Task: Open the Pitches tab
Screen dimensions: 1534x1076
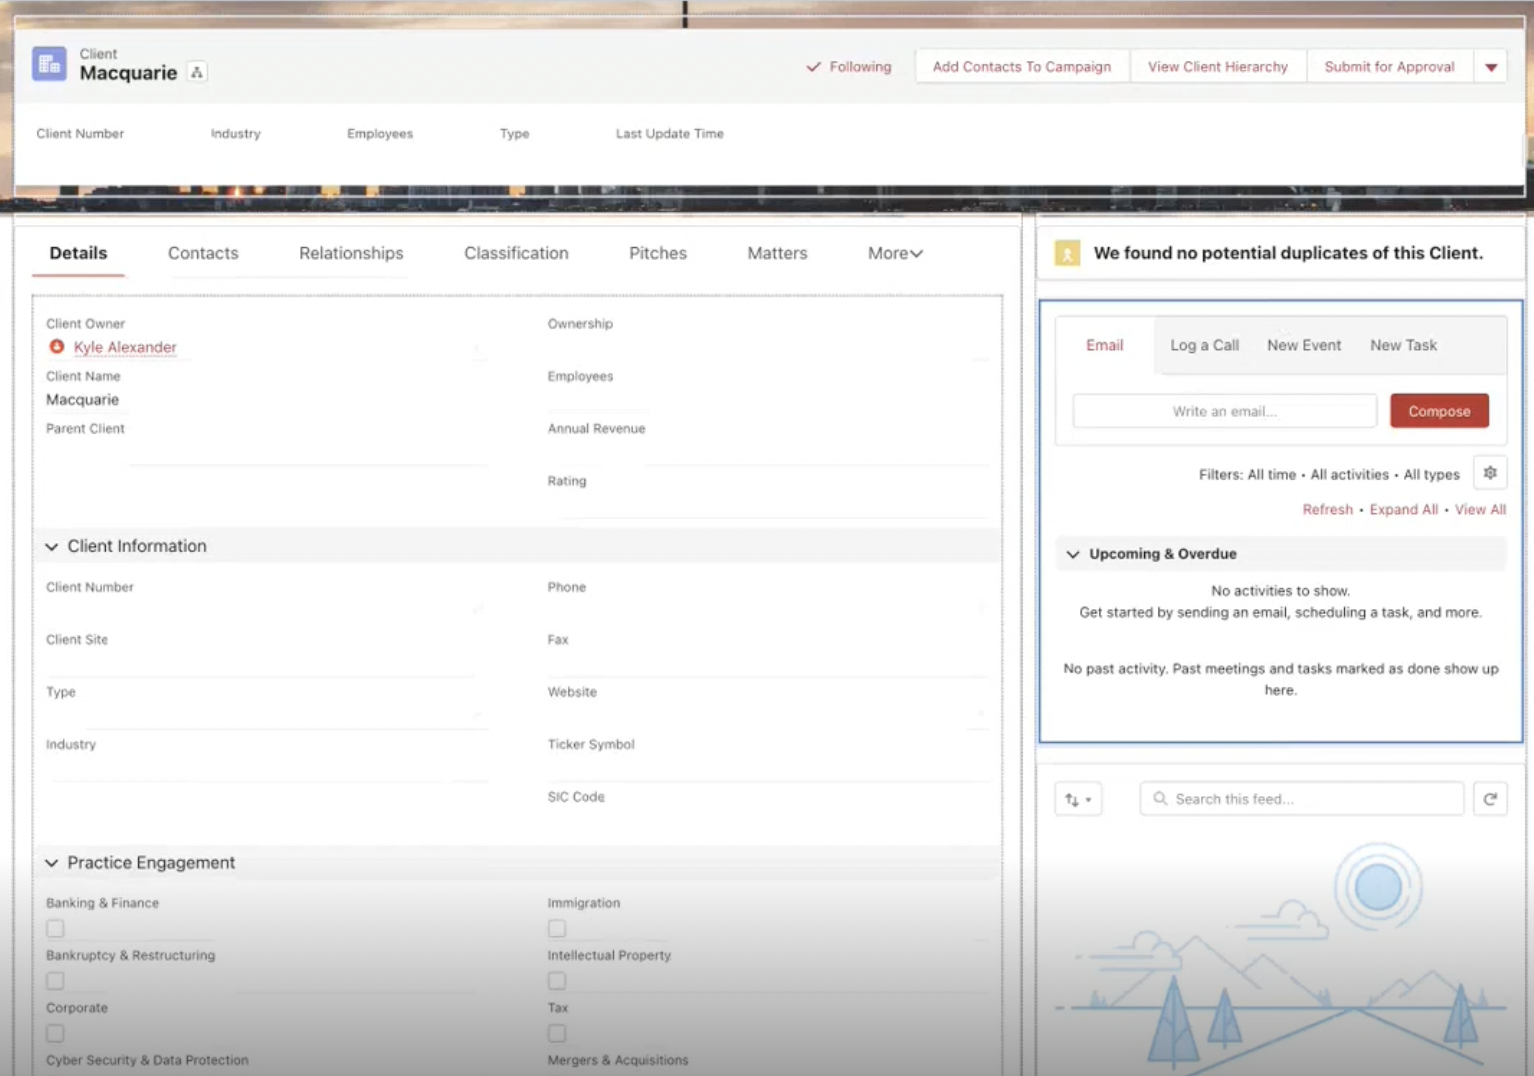Action: coord(658,253)
